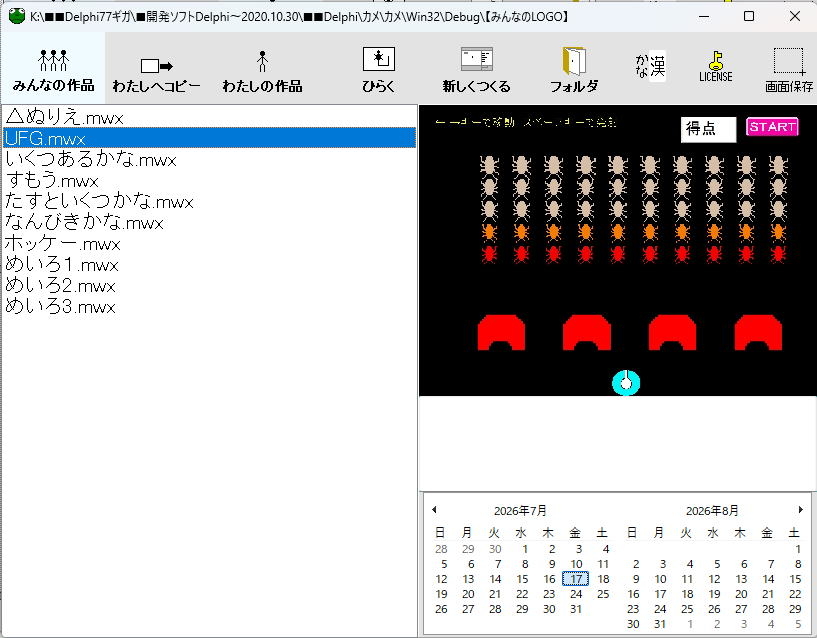The width and height of the screenshot is (817, 638).
Task: Go to previous month in calendar
Action: 434,510
